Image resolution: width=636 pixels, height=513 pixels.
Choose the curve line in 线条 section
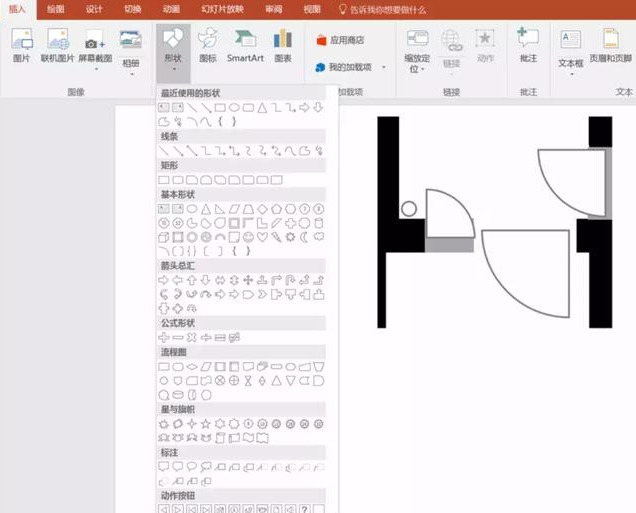(290, 151)
